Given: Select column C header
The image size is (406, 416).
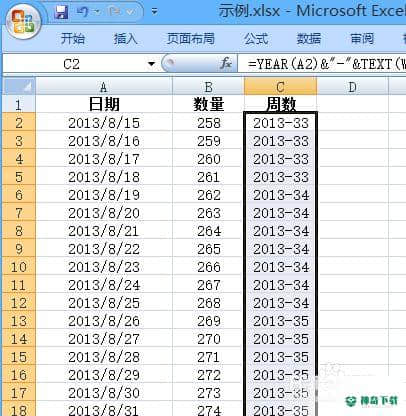Looking at the screenshot, I should (x=280, y=87).
